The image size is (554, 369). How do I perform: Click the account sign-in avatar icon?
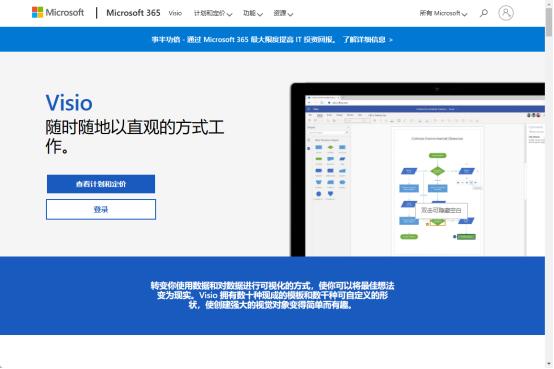(506, 13)
